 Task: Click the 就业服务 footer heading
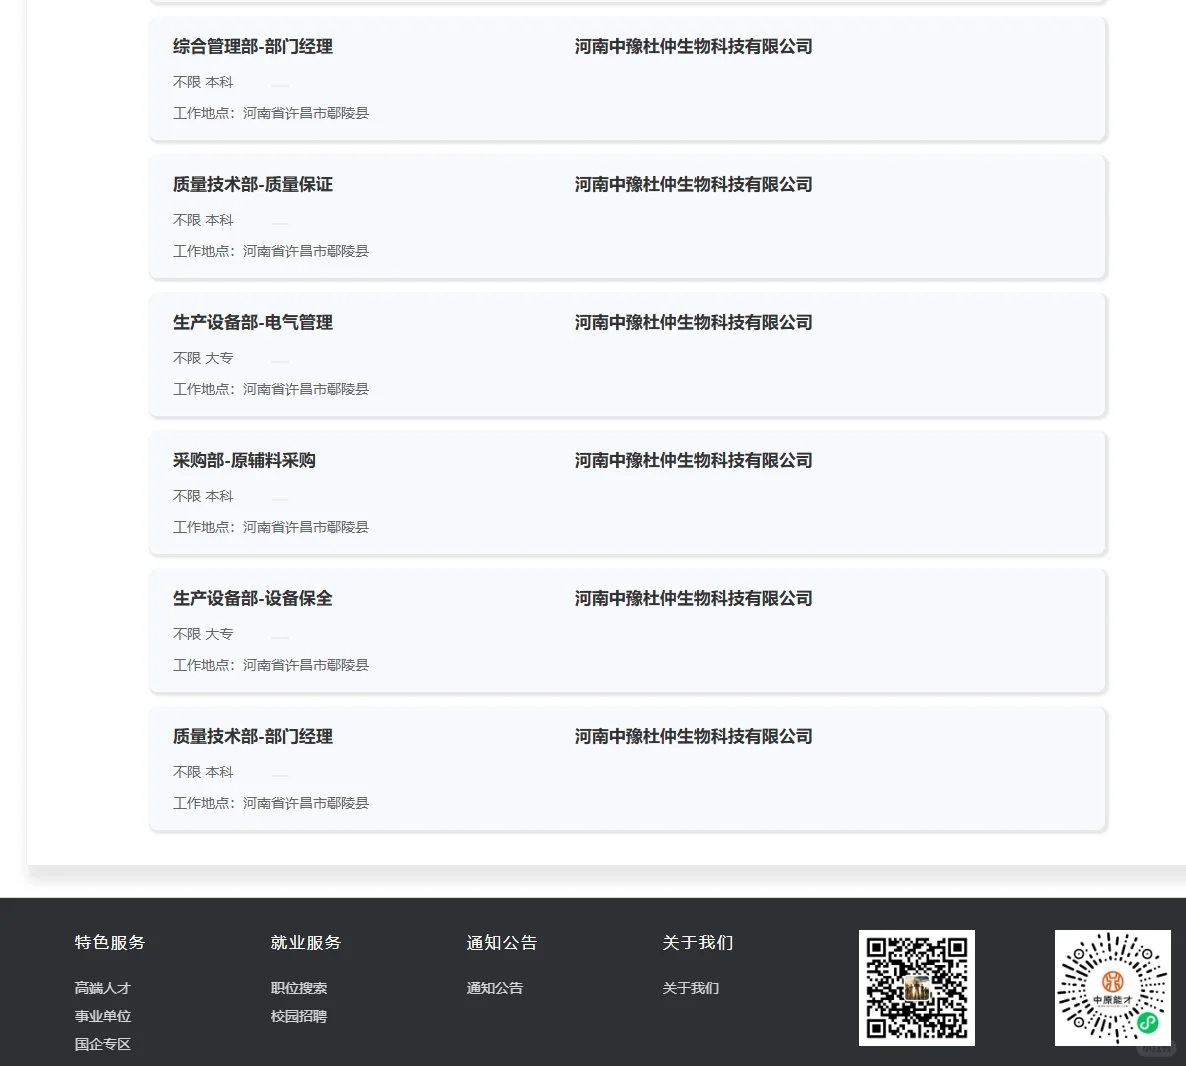coord(306,943)
